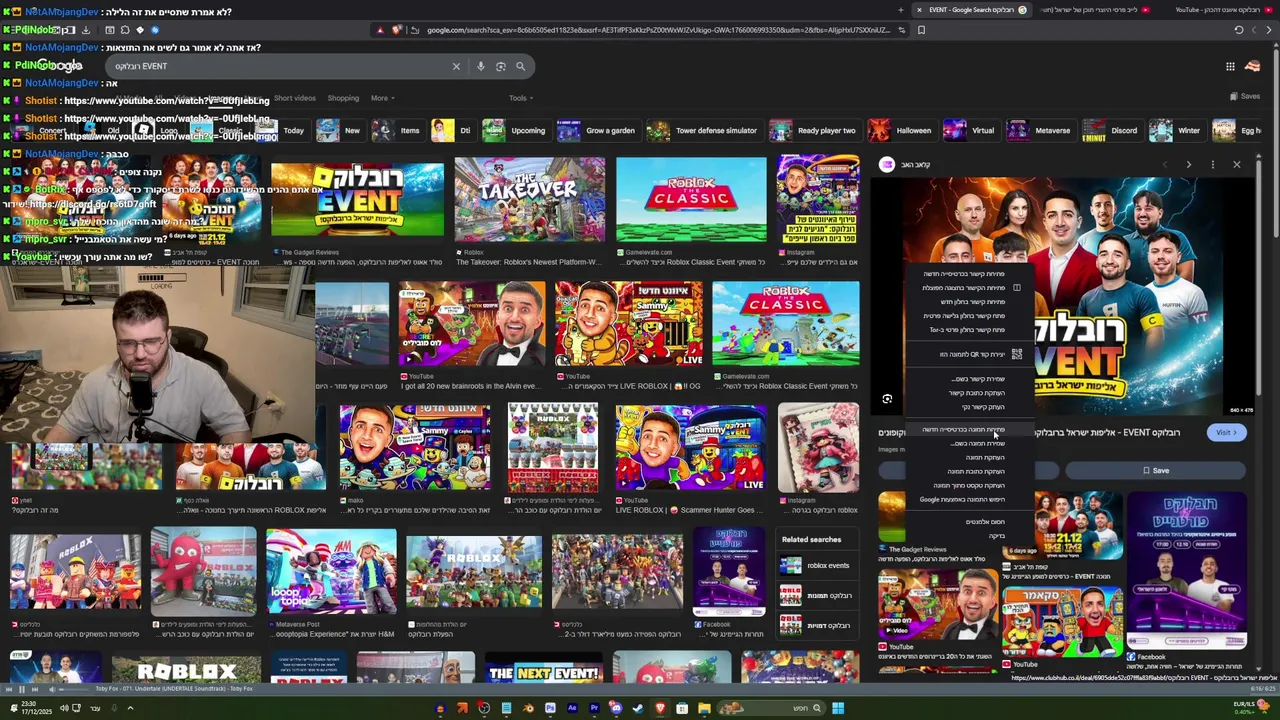Click 'roblox events' related search
The width and height of the screenshot is (1280, 720).
[x=817, y=565]
